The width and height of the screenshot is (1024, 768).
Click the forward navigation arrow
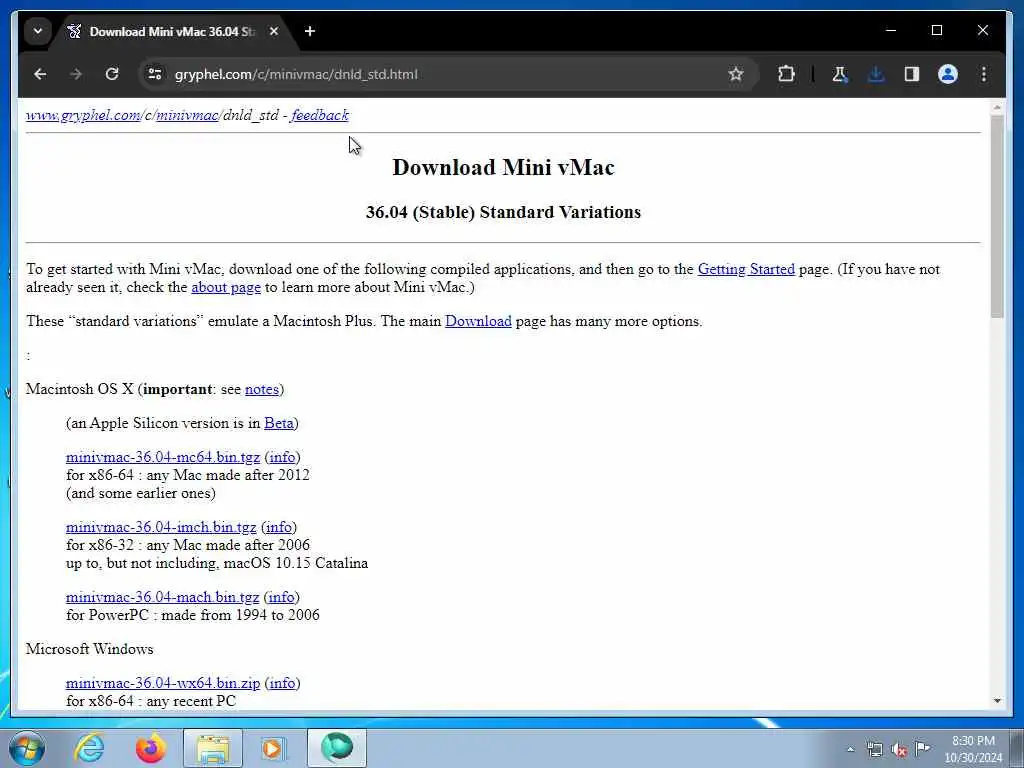coord(76,74)
